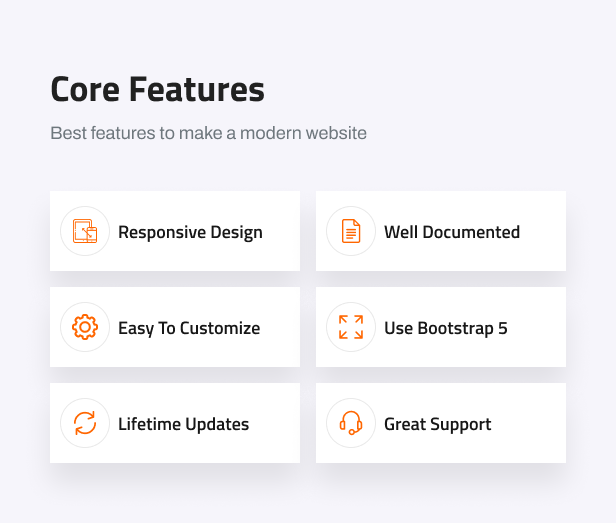The width and height of the screenshot is (616, 523).
Task: Click the Use Bootstrap 5 expand-arrows icon
Action: (351, 327)
